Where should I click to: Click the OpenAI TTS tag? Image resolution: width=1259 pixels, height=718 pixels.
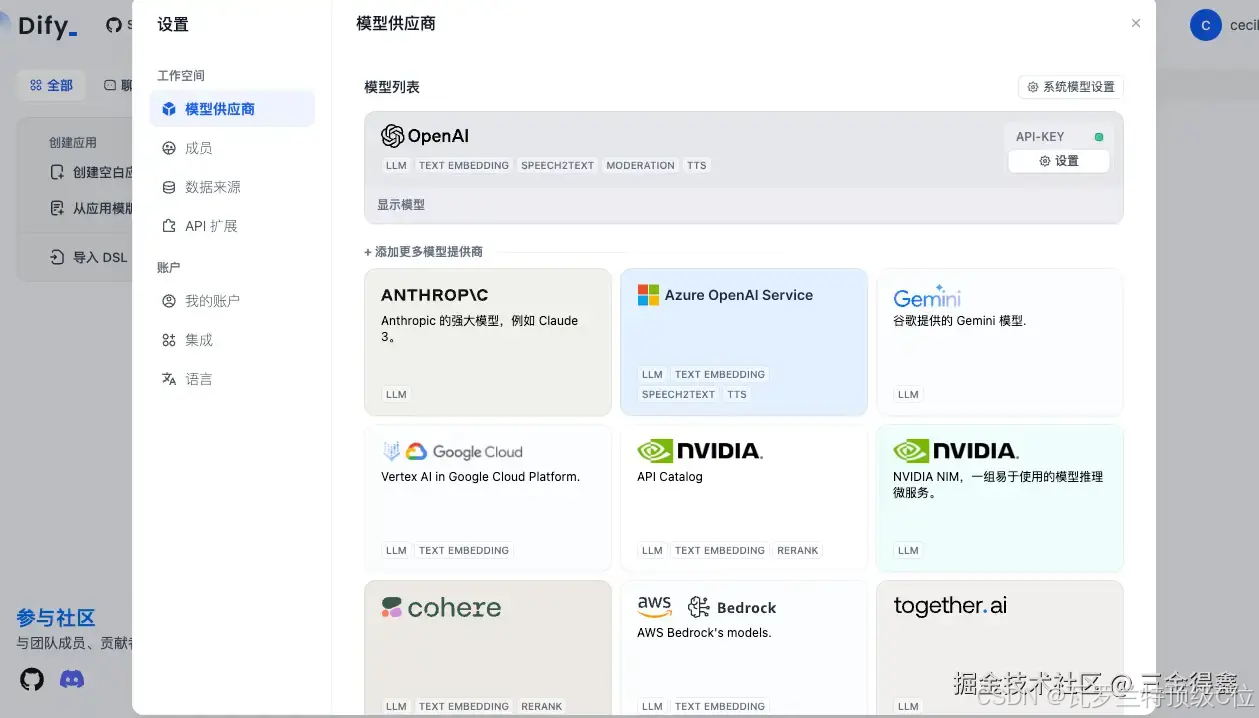(x=697, y=166)
